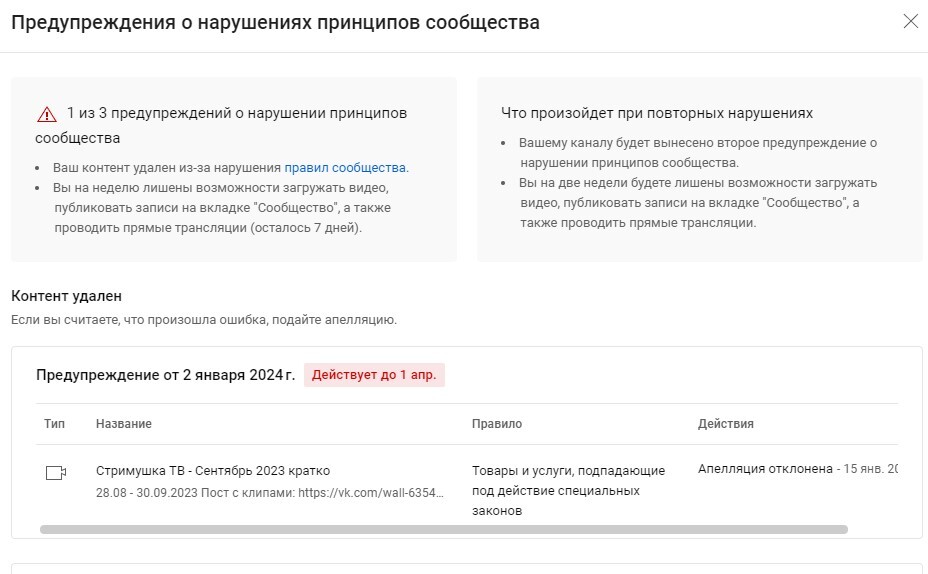Click the red warning triangle icon

click(x=47, y=114)
